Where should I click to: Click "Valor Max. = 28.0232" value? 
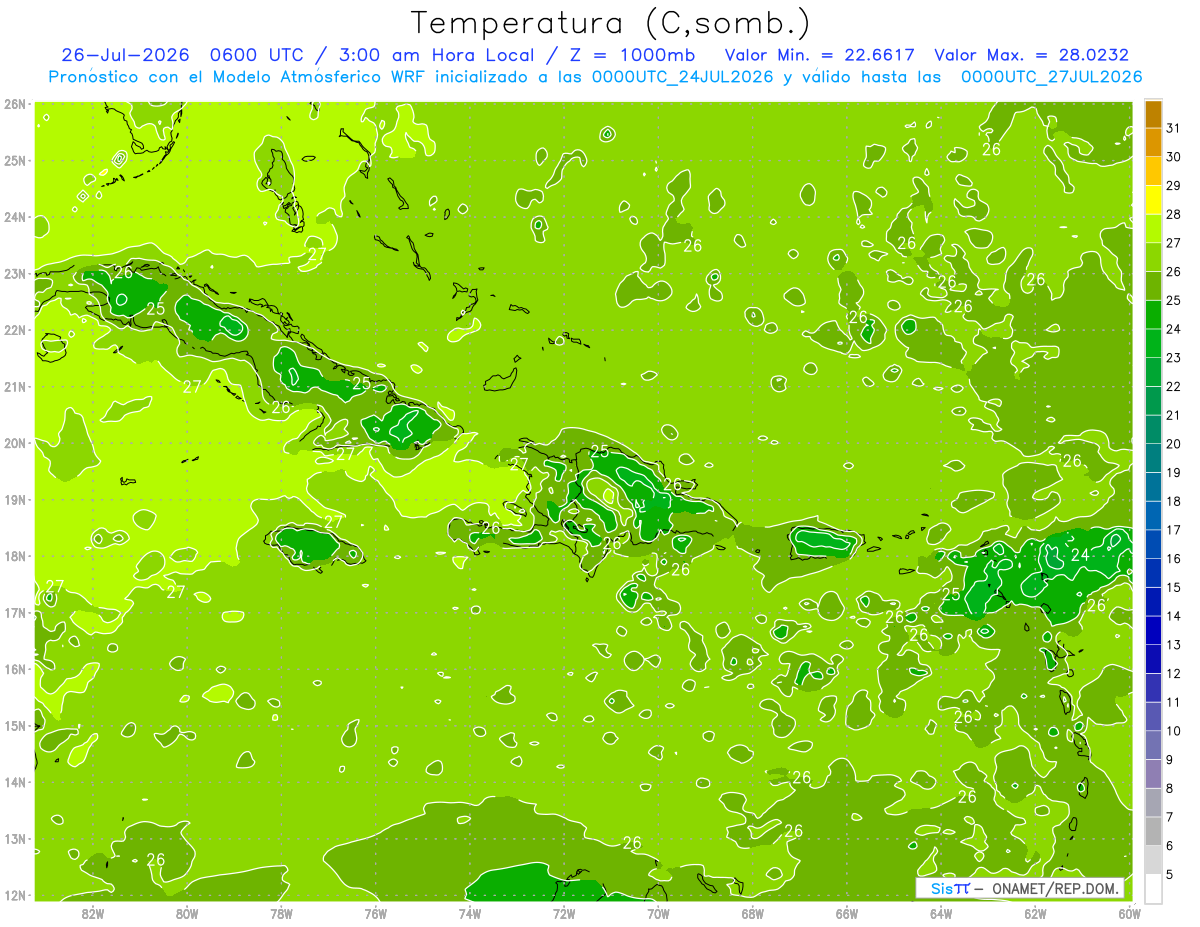point(1032,55)
